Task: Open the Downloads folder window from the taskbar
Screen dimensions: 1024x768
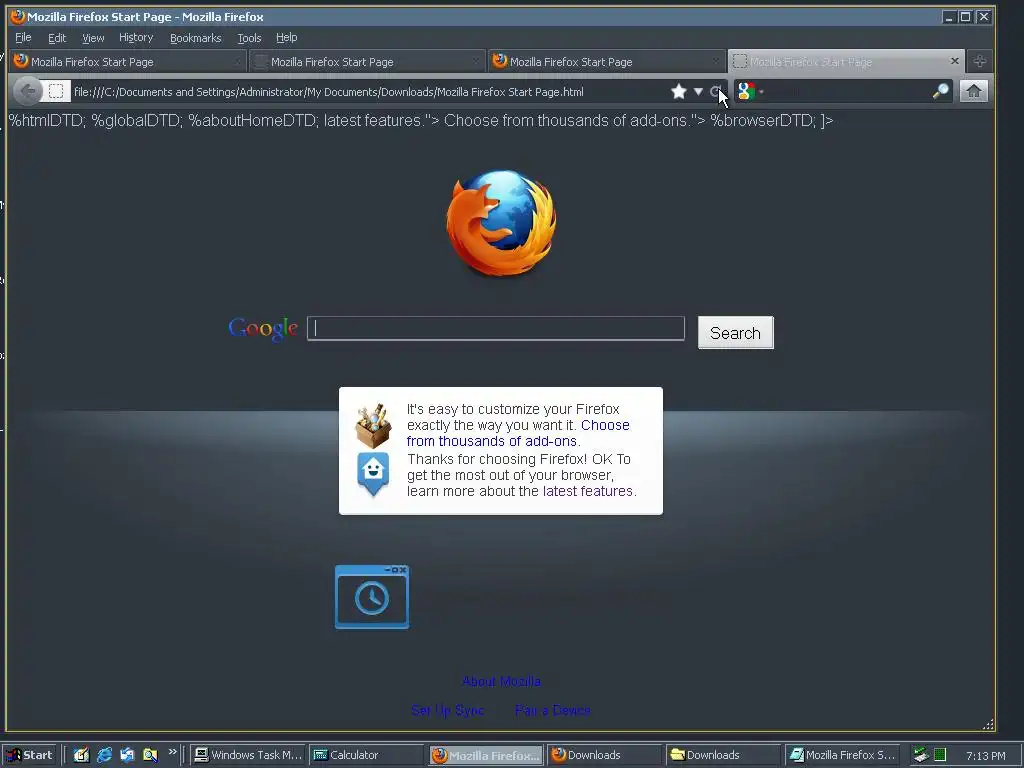Action: click(x=724, y=755)
